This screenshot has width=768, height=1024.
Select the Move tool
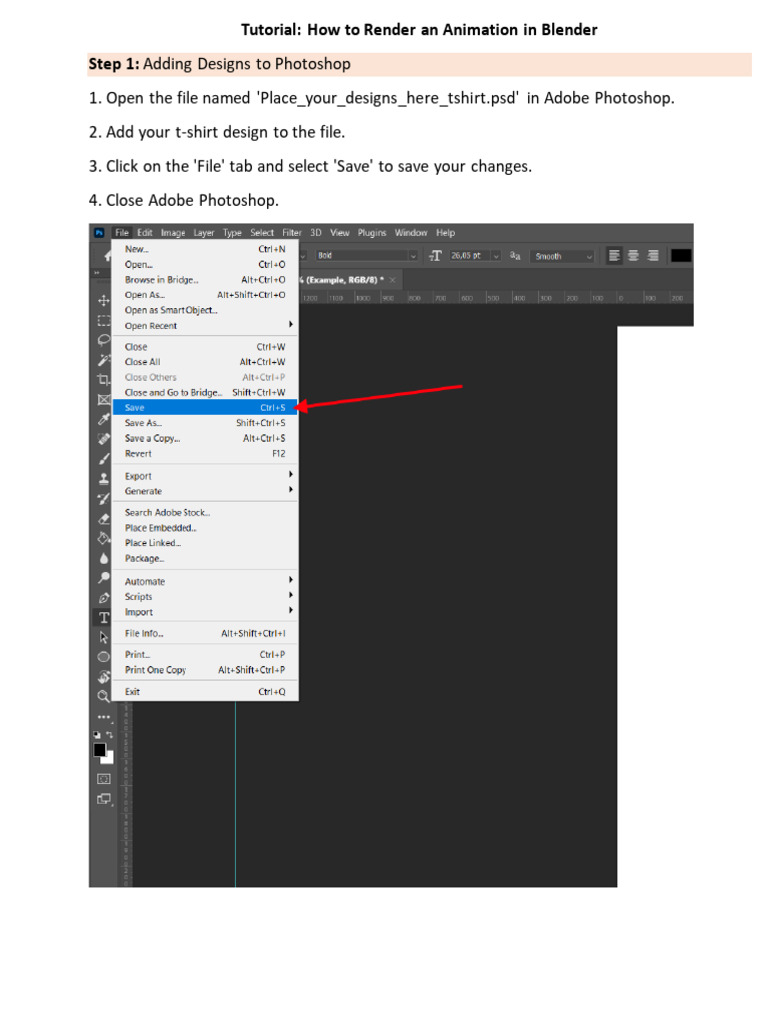103,300
